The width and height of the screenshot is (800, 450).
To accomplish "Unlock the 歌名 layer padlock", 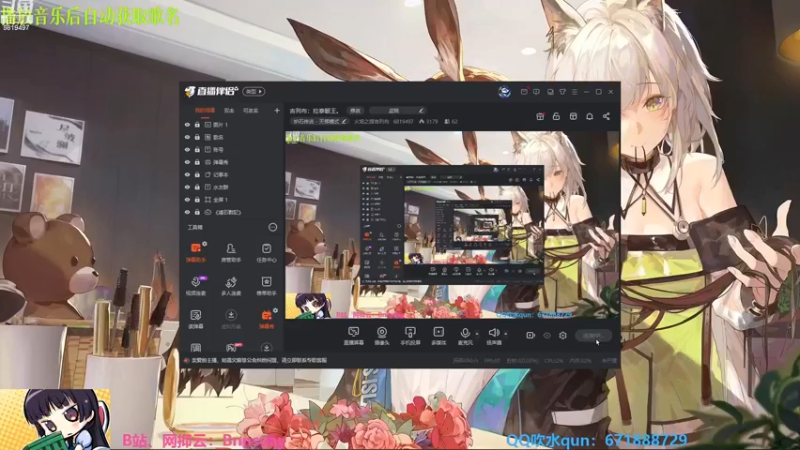I will pos(197,137).
